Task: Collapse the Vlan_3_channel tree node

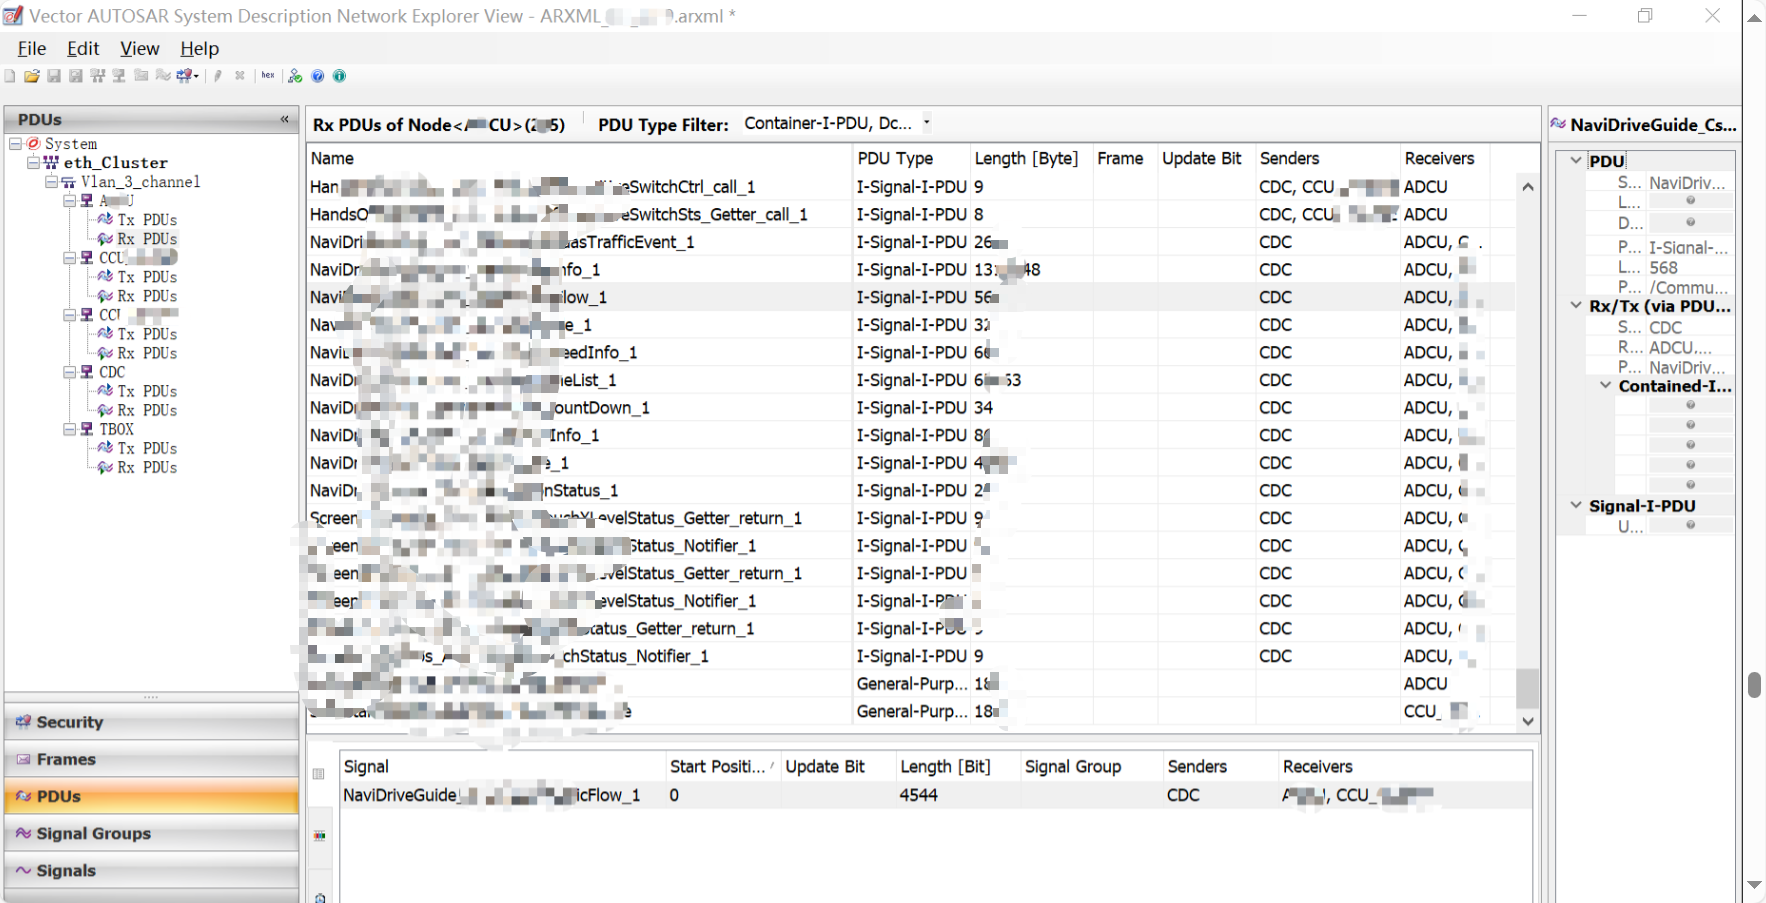Action: [51, 182]
